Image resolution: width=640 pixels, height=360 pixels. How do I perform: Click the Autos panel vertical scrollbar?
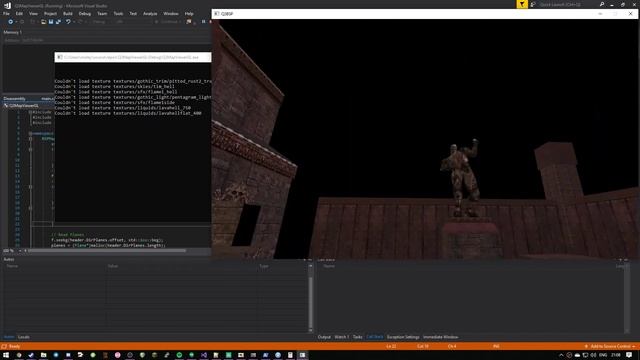(310, 298)
